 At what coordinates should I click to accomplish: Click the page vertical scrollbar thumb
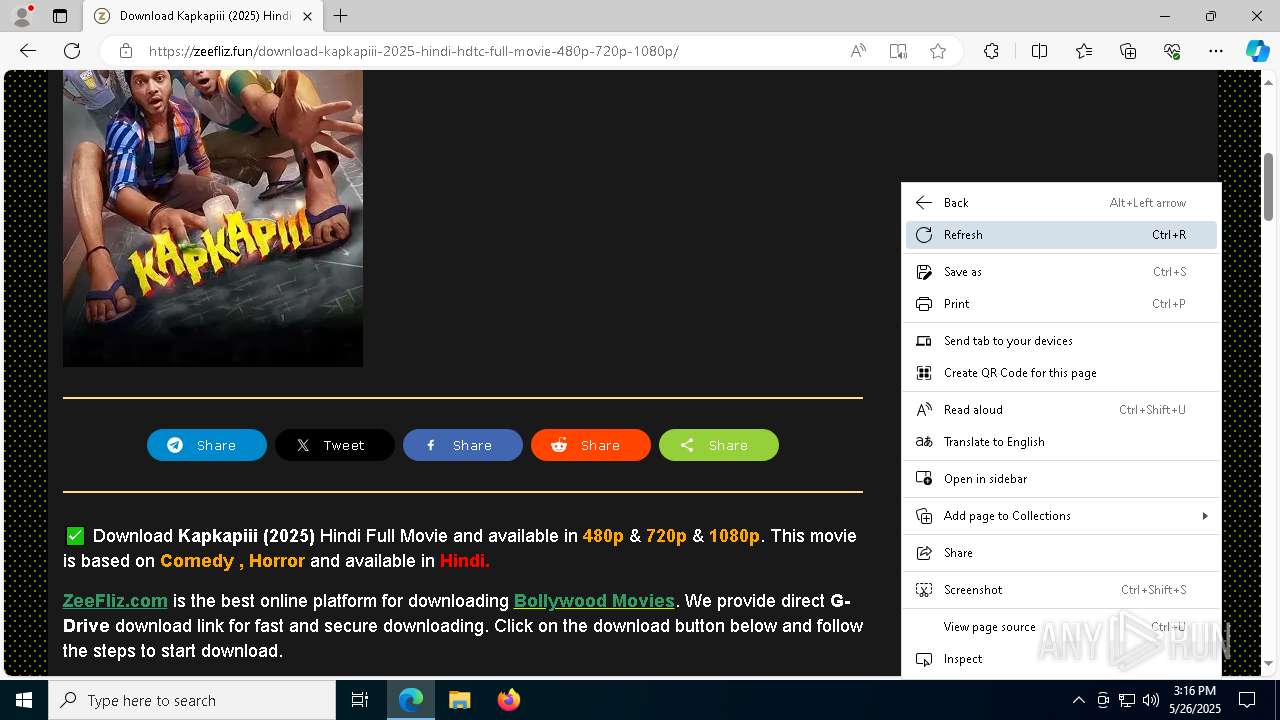pos(1269,186)
